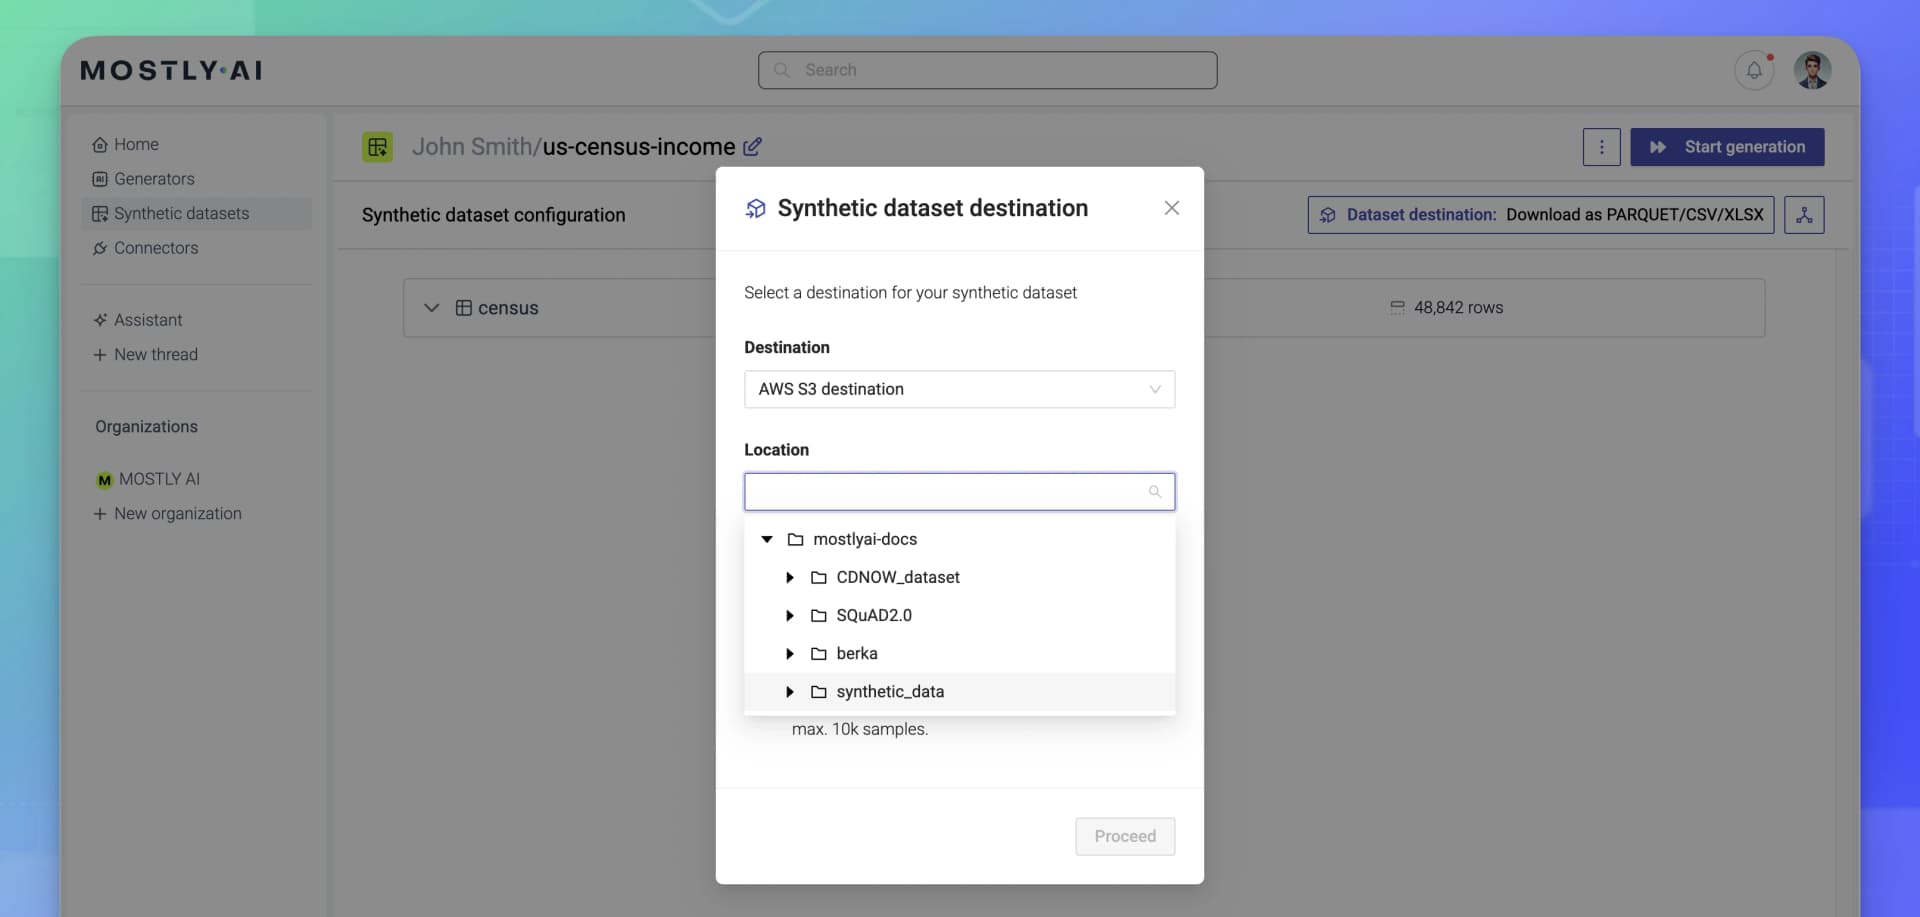
Task: Expand the synthetic_data folder
Action: (x=790, y=692)
